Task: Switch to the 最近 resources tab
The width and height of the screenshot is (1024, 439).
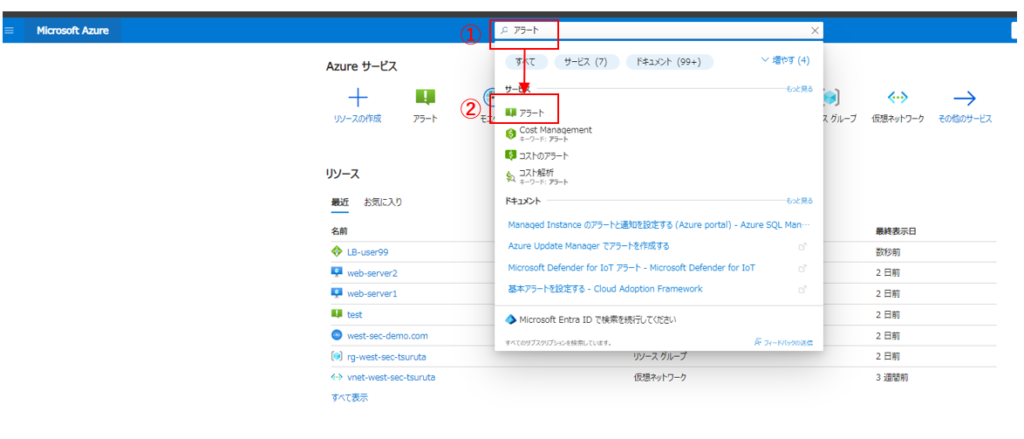Action: click(x=340, y=202)
